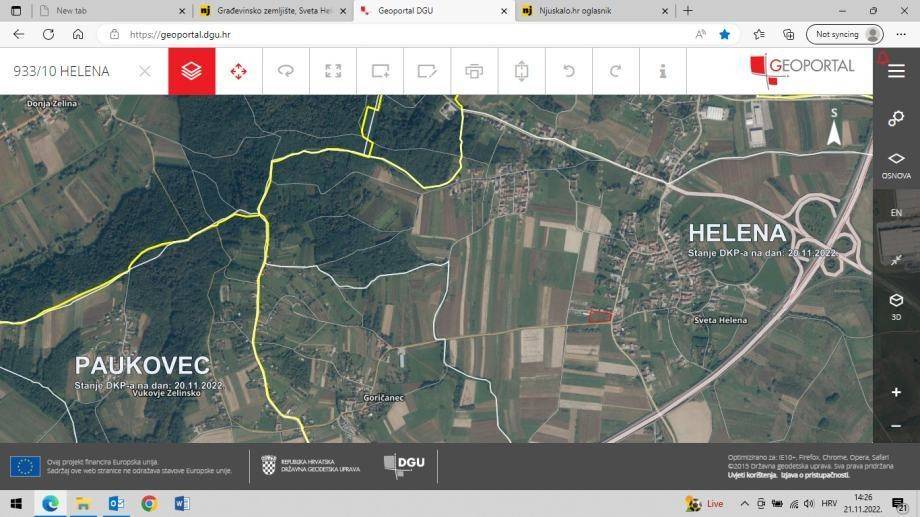Zoom in with the plus button
This screenshot has height=517, width=920.
pyautogui.click(x=896, y=392)
